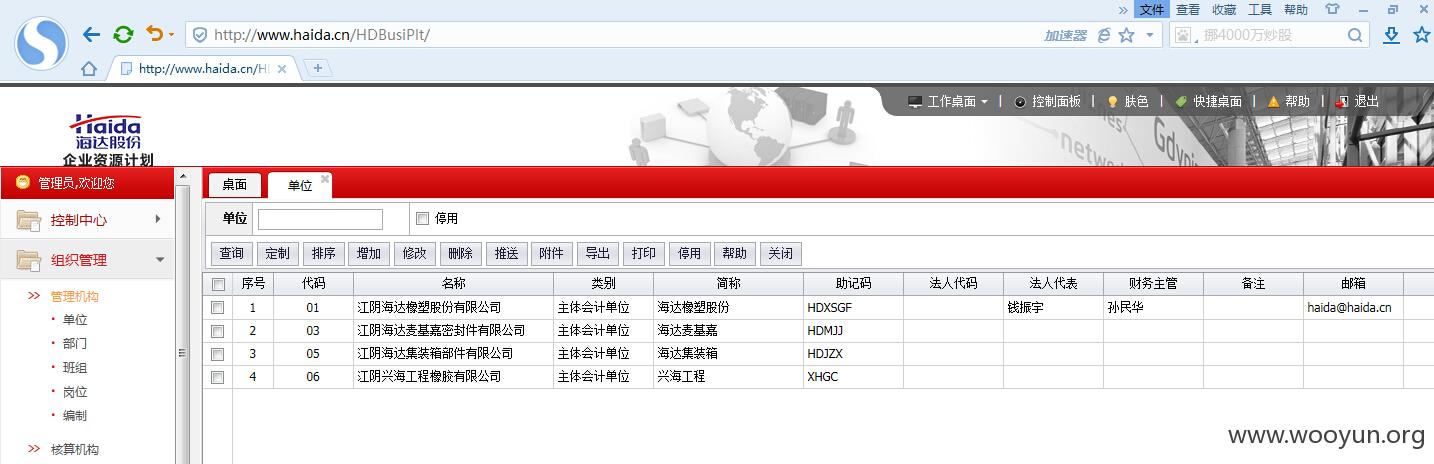1434x464 pixels.
Task: Check the row for 江阴兴海工程橡胶有限公司
Action: (x=218, y=377)
